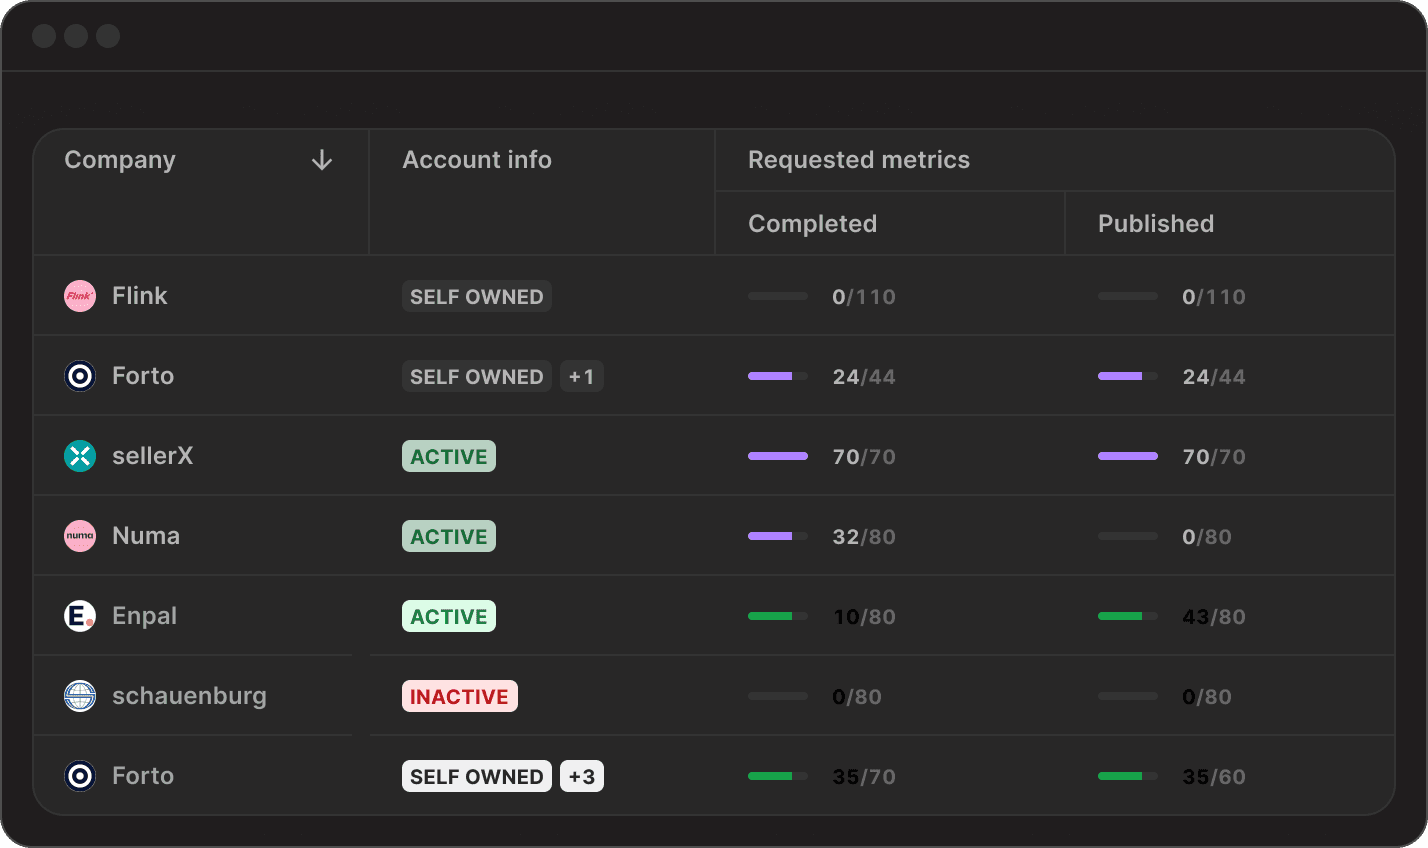Open the schauenburg company name
The width and height of the screenshot is (1428, 848).
pos(189,696)
